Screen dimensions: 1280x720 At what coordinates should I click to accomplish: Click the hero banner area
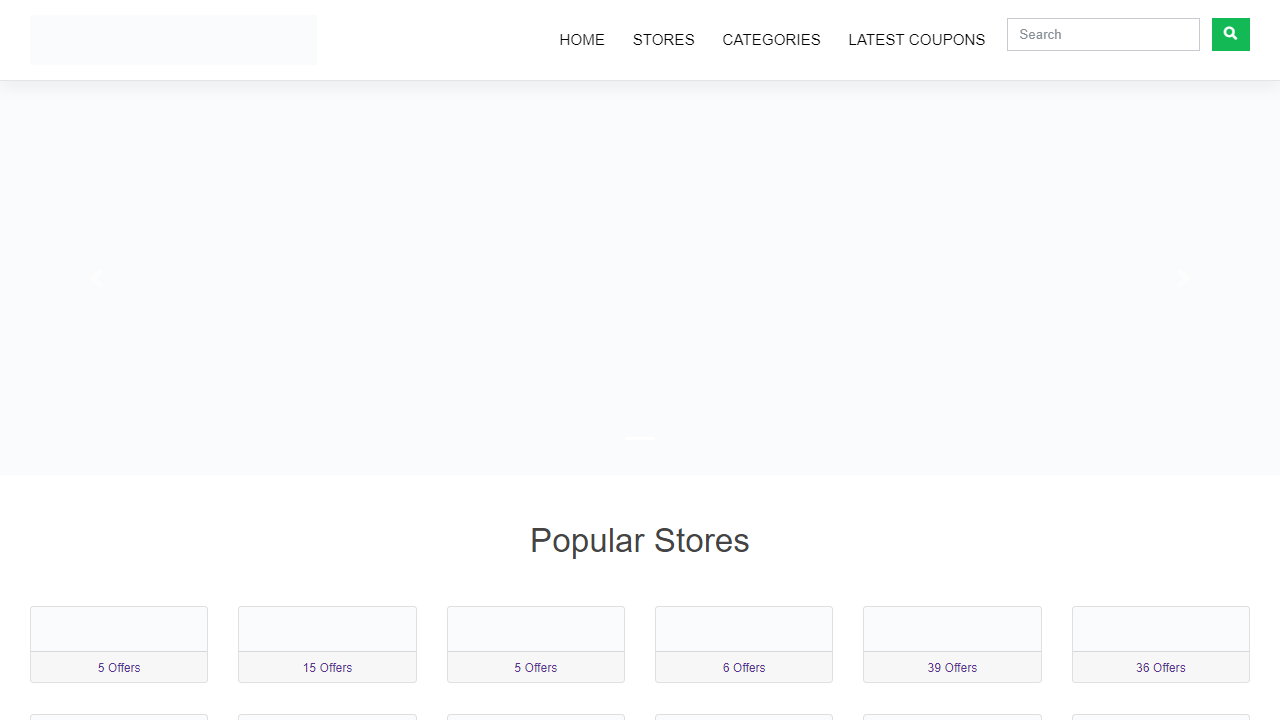(x=640, y=278)
